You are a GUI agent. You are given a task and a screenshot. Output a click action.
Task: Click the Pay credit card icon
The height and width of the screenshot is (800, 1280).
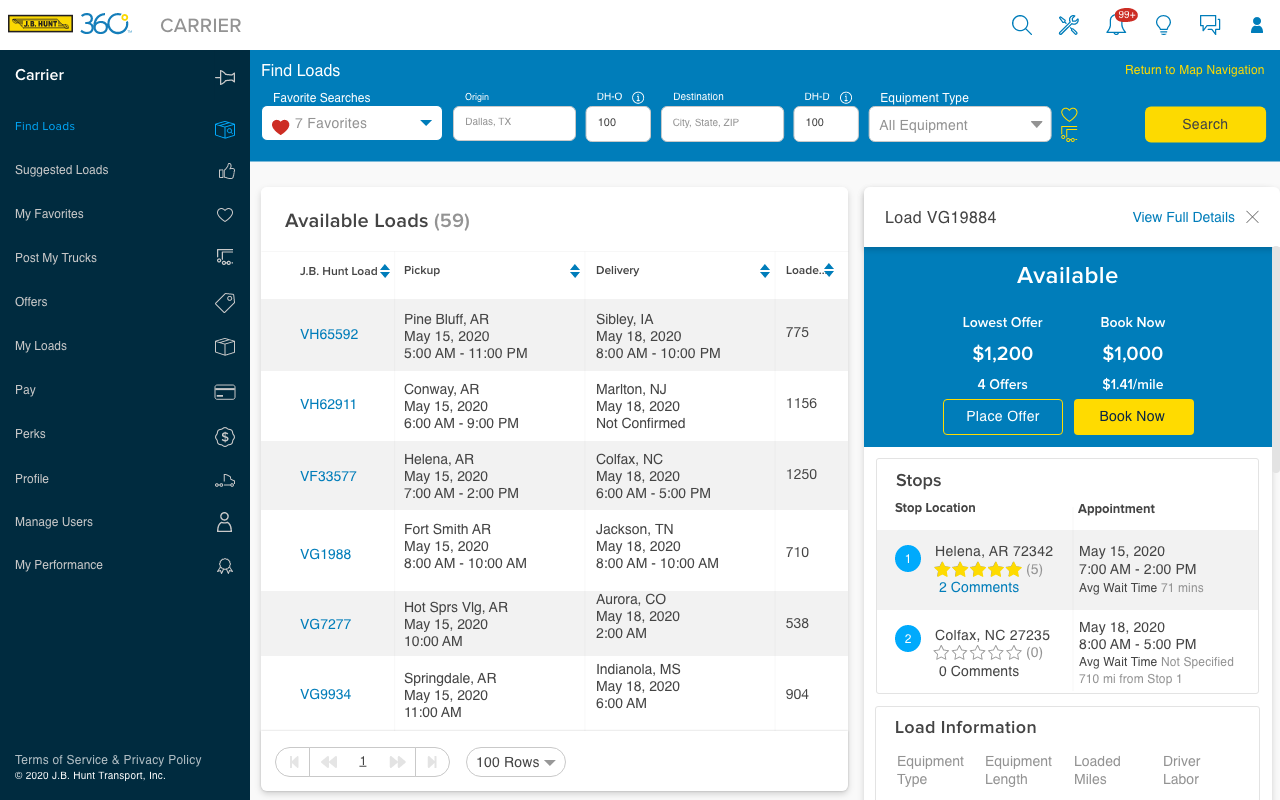[x=225, y=391]
